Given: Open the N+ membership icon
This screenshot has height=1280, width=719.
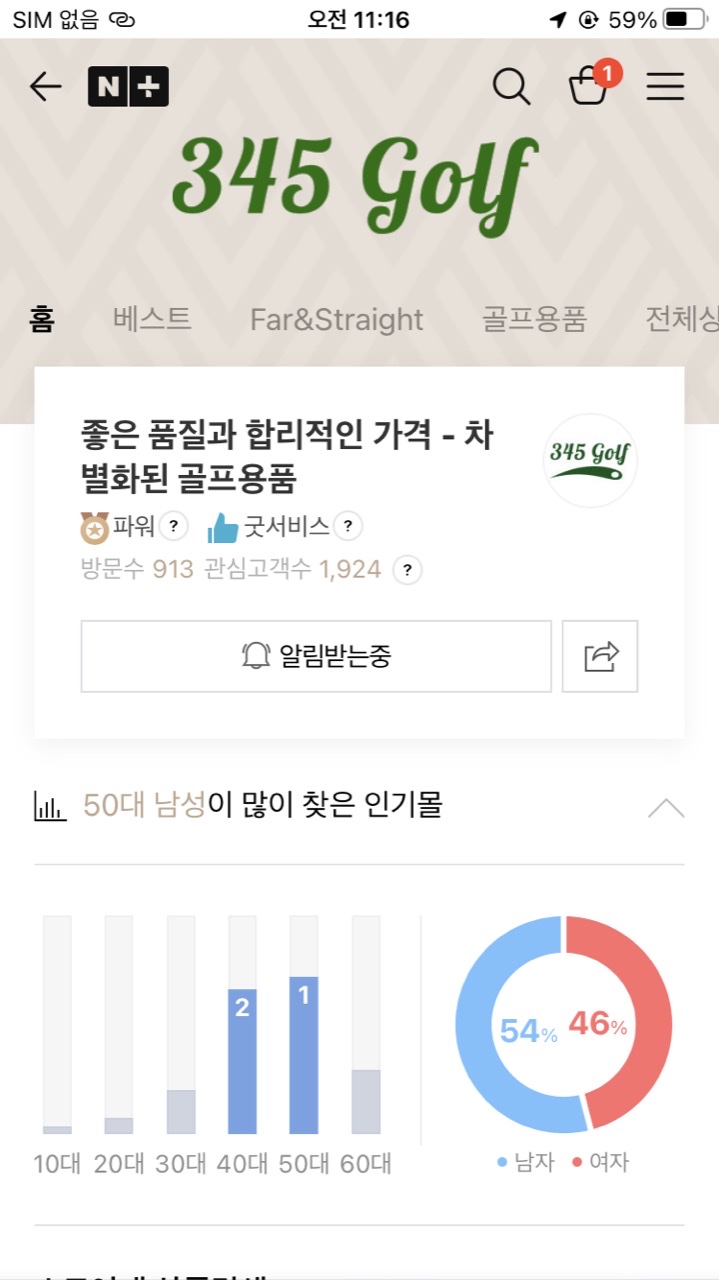Looking at the screenshot, I should 128,87.
